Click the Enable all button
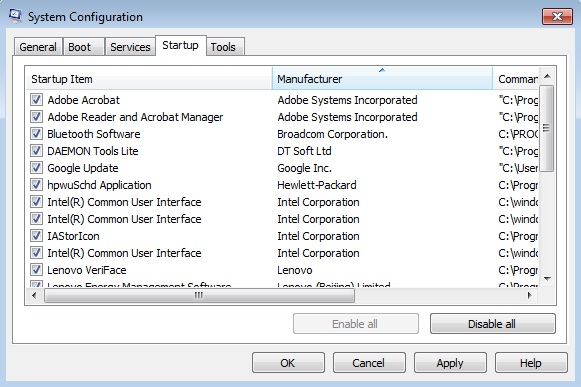 356,324
